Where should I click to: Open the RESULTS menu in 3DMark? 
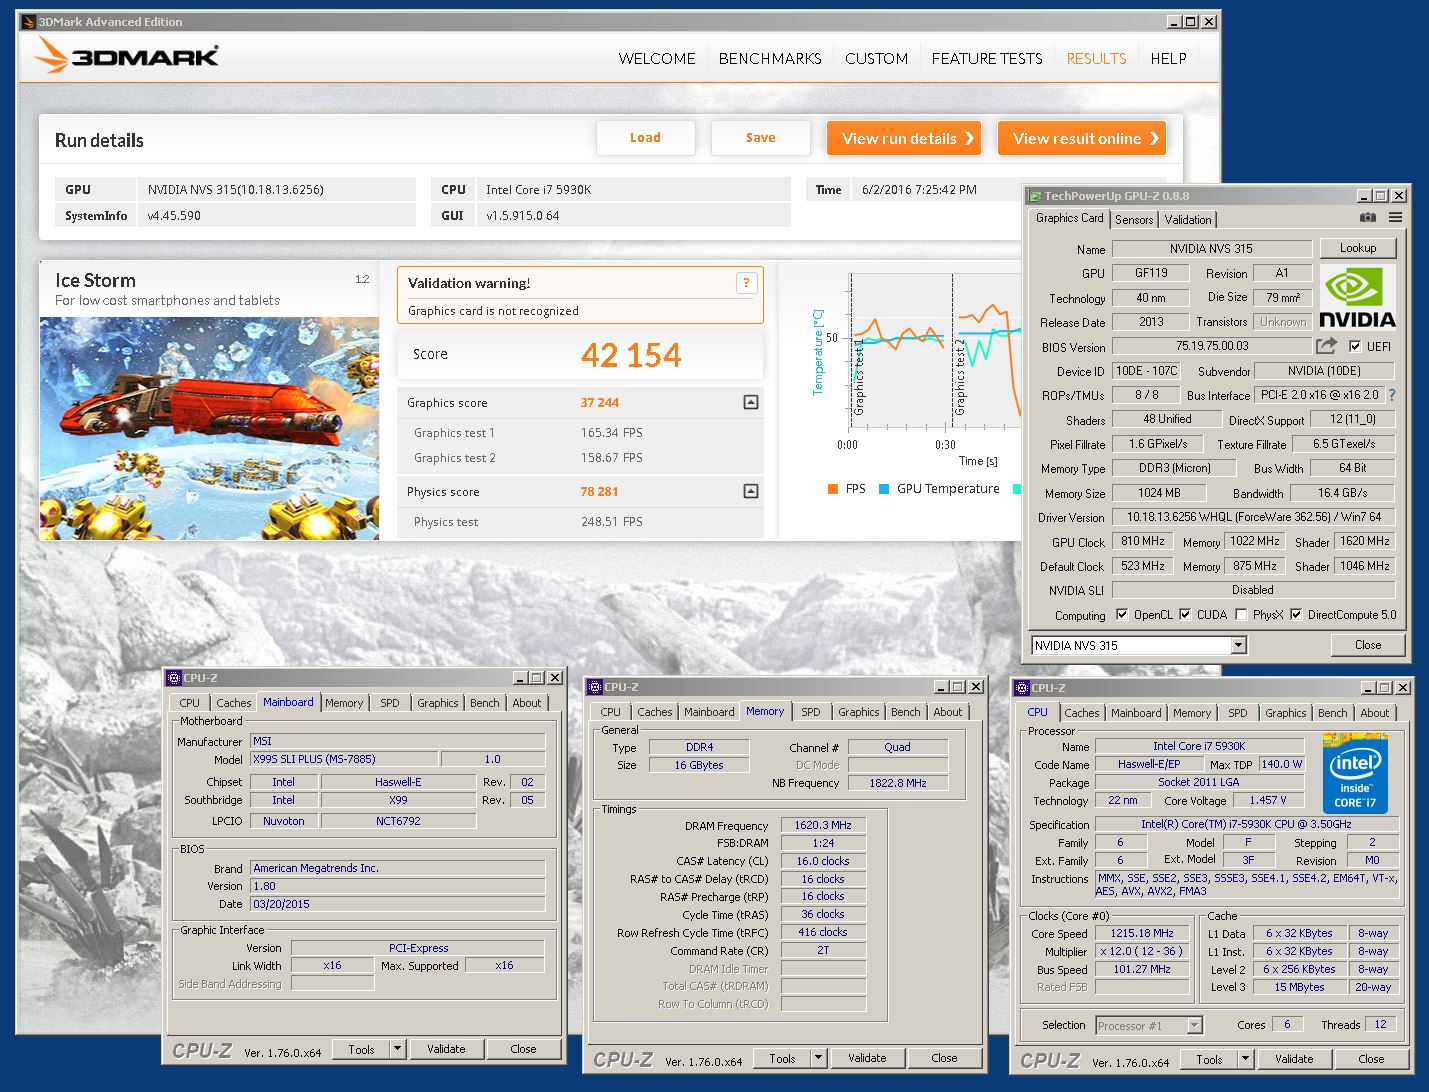point(1096,58)
